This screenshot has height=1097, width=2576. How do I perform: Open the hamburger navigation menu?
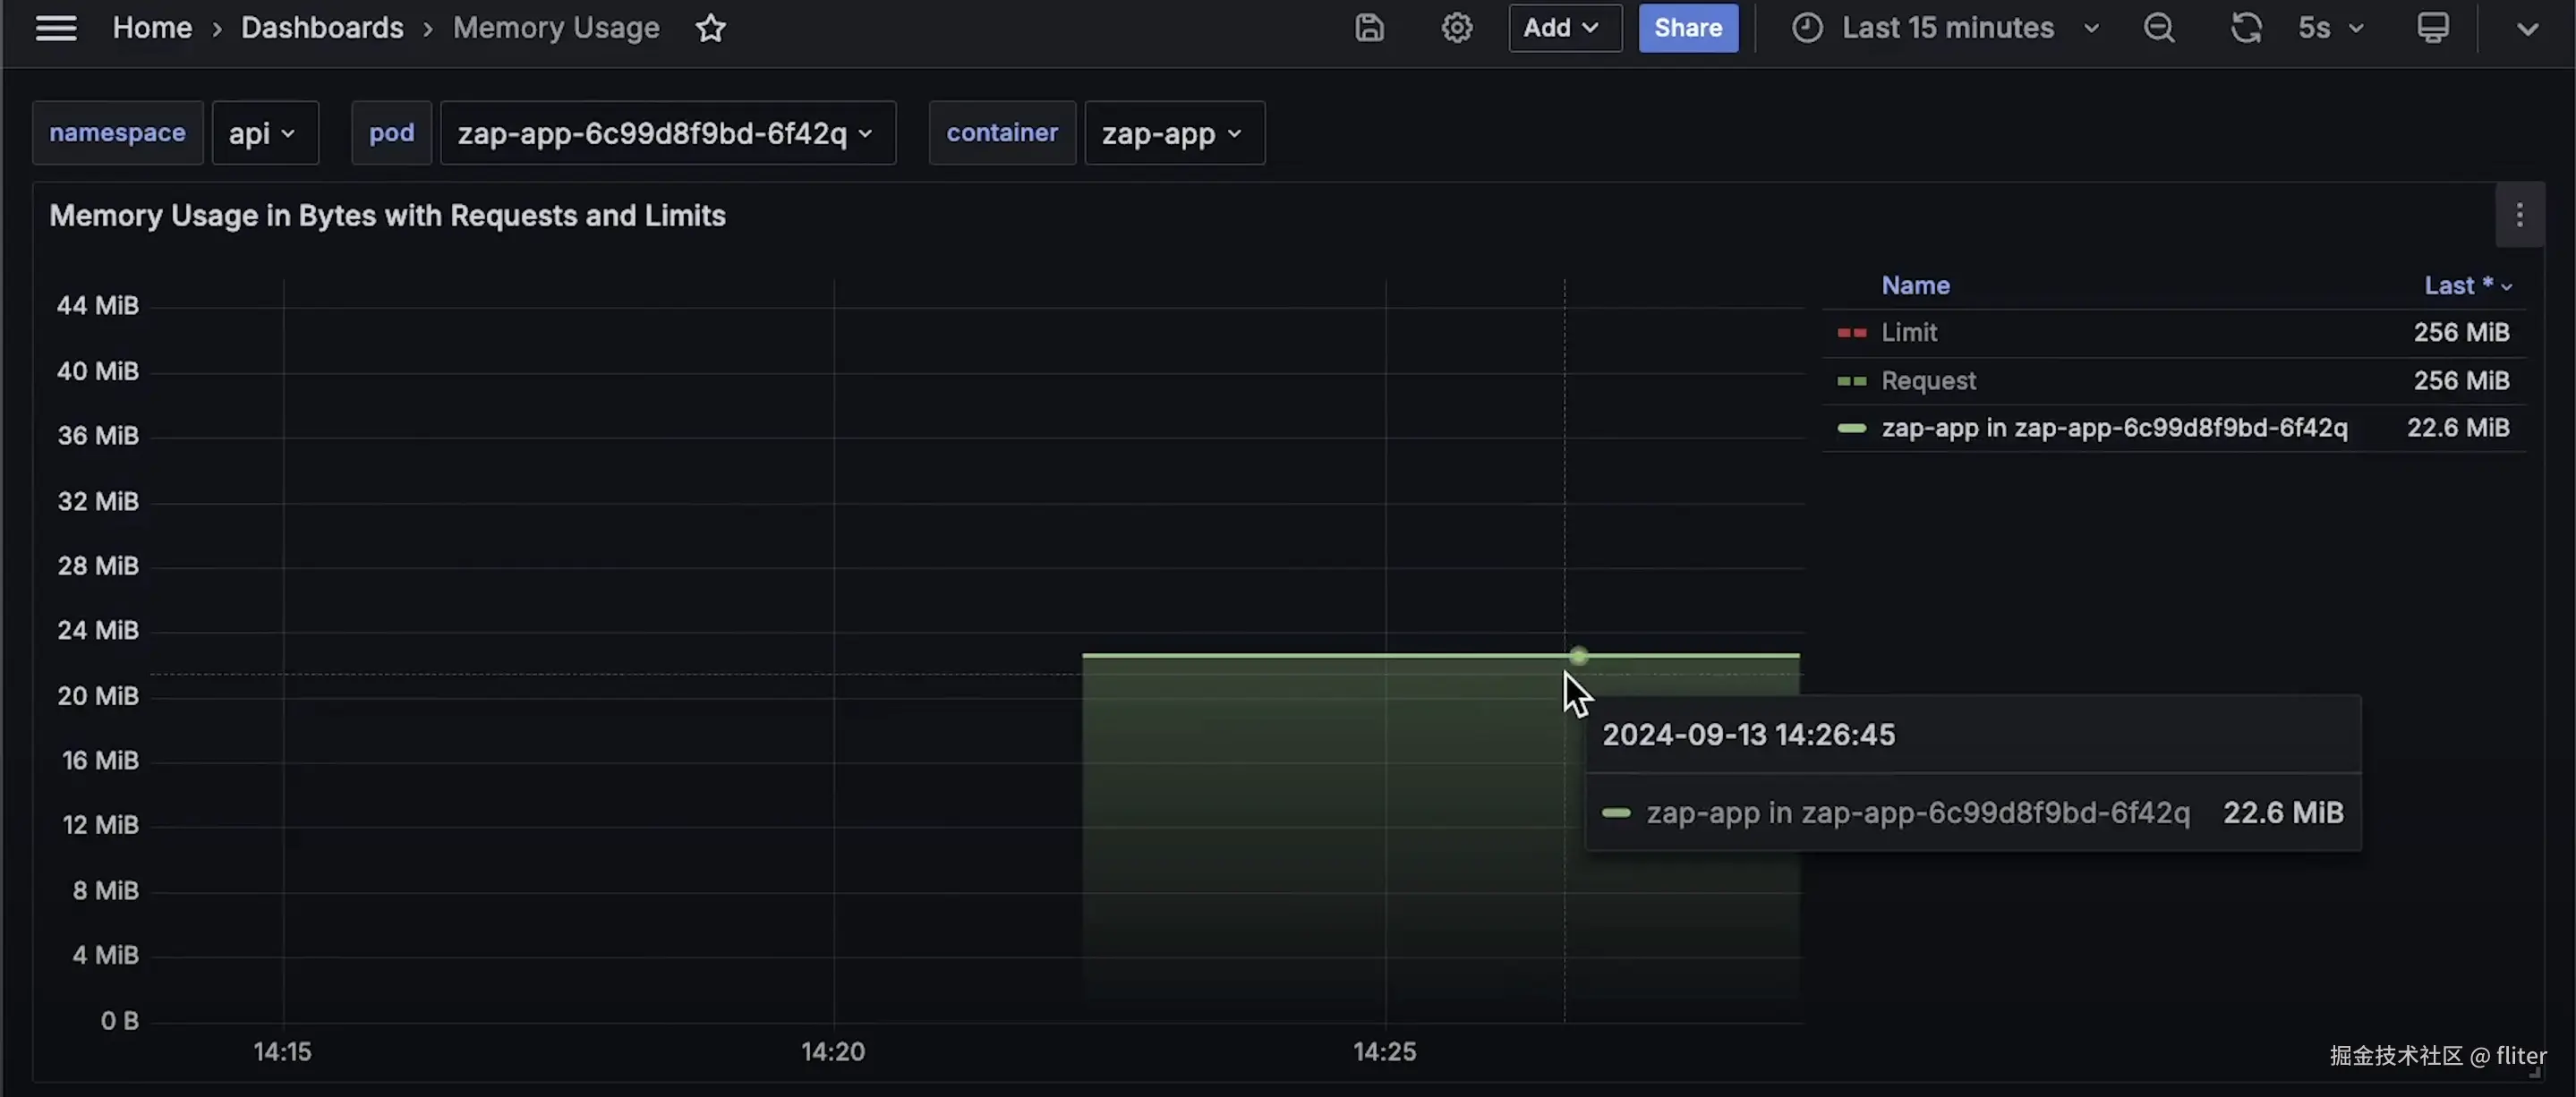point(55,28)
